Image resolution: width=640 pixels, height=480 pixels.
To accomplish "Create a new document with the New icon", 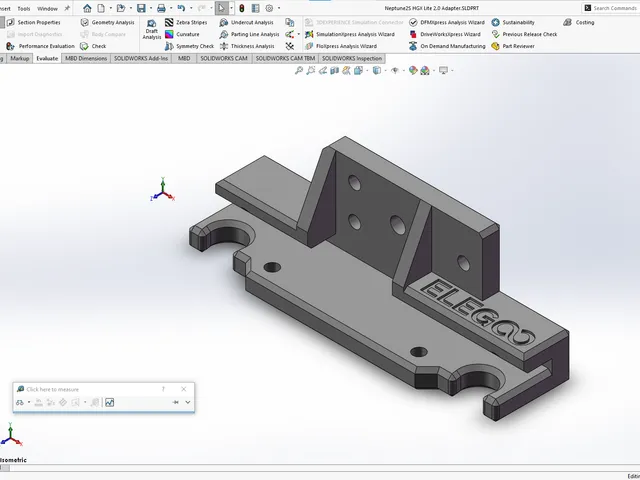I will pos(100,8).
